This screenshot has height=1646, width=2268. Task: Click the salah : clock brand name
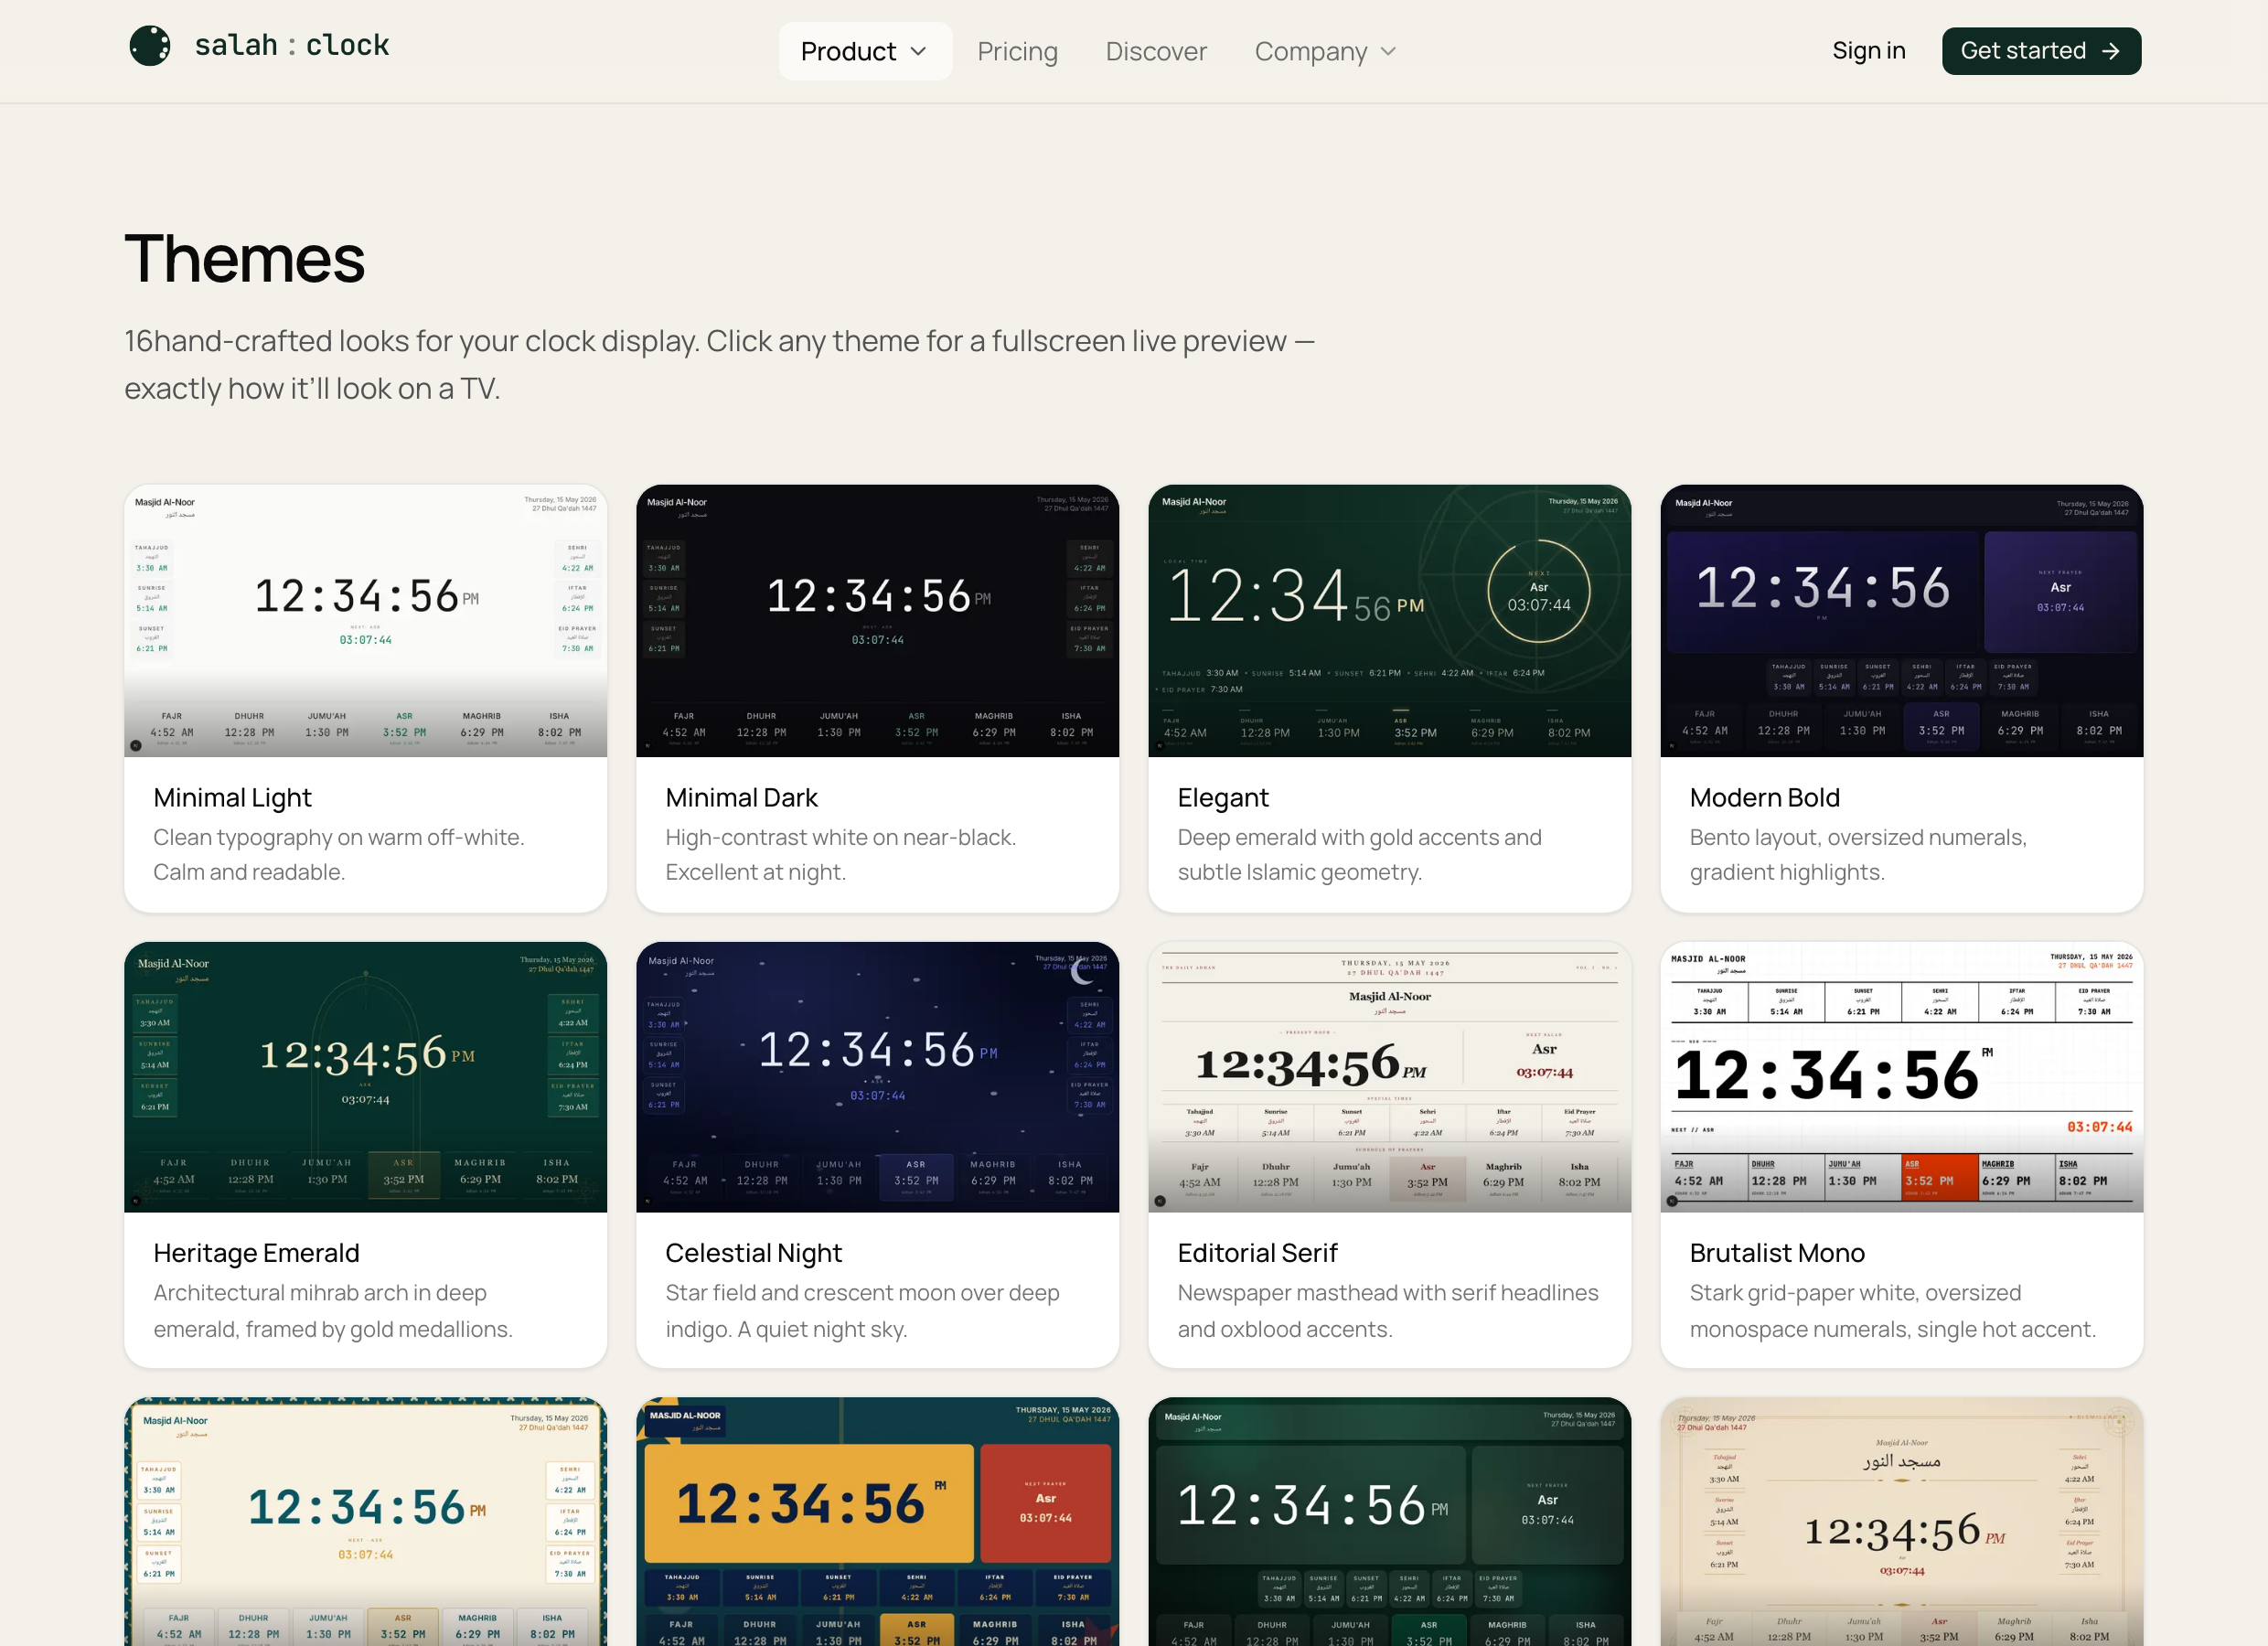point(292,46)
